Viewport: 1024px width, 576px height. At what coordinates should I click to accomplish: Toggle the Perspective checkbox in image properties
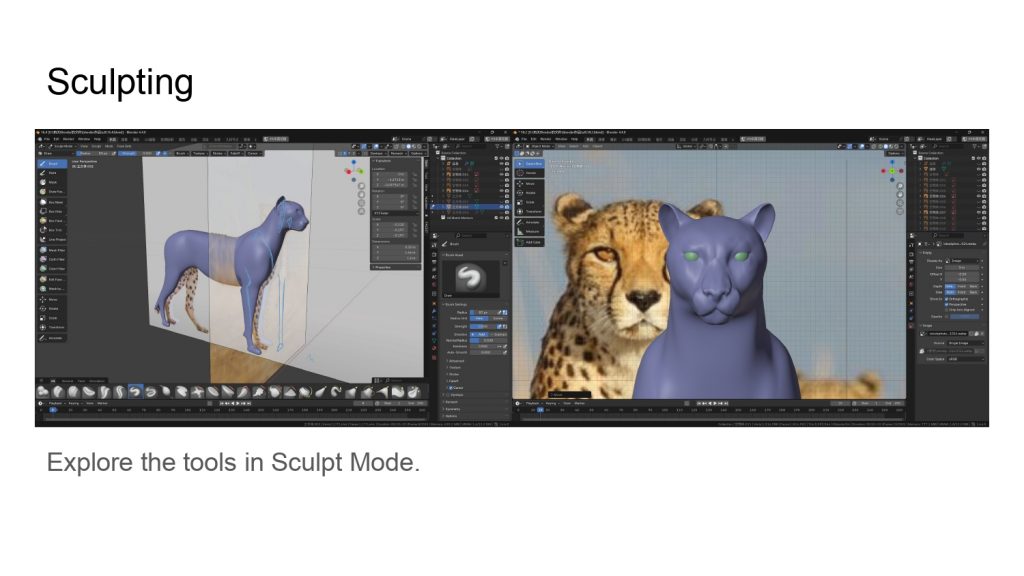tap(948, 304)
